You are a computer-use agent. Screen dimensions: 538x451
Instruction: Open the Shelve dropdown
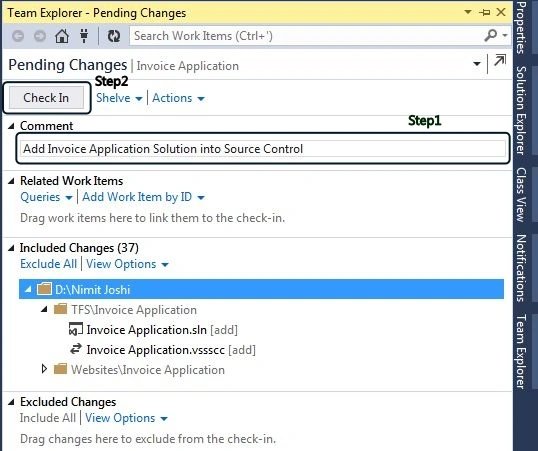coord(119,98)
